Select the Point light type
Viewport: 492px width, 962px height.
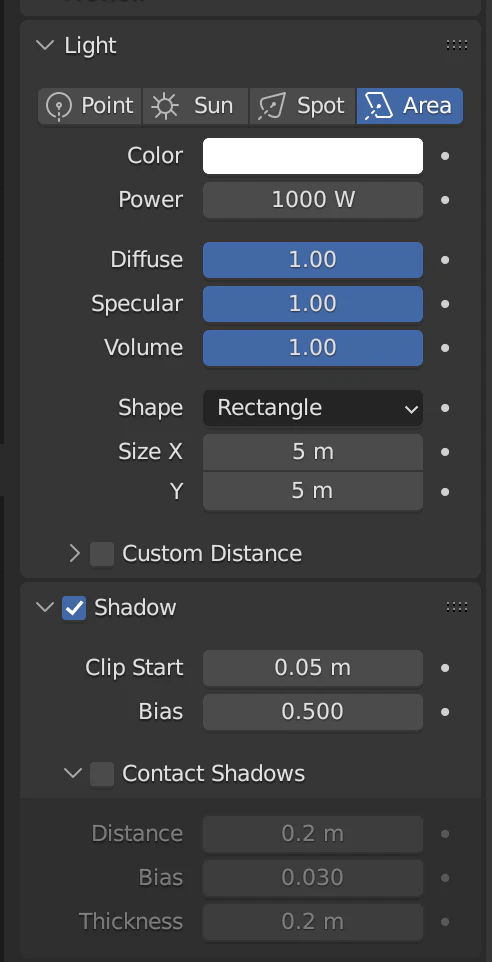[90, 106]
